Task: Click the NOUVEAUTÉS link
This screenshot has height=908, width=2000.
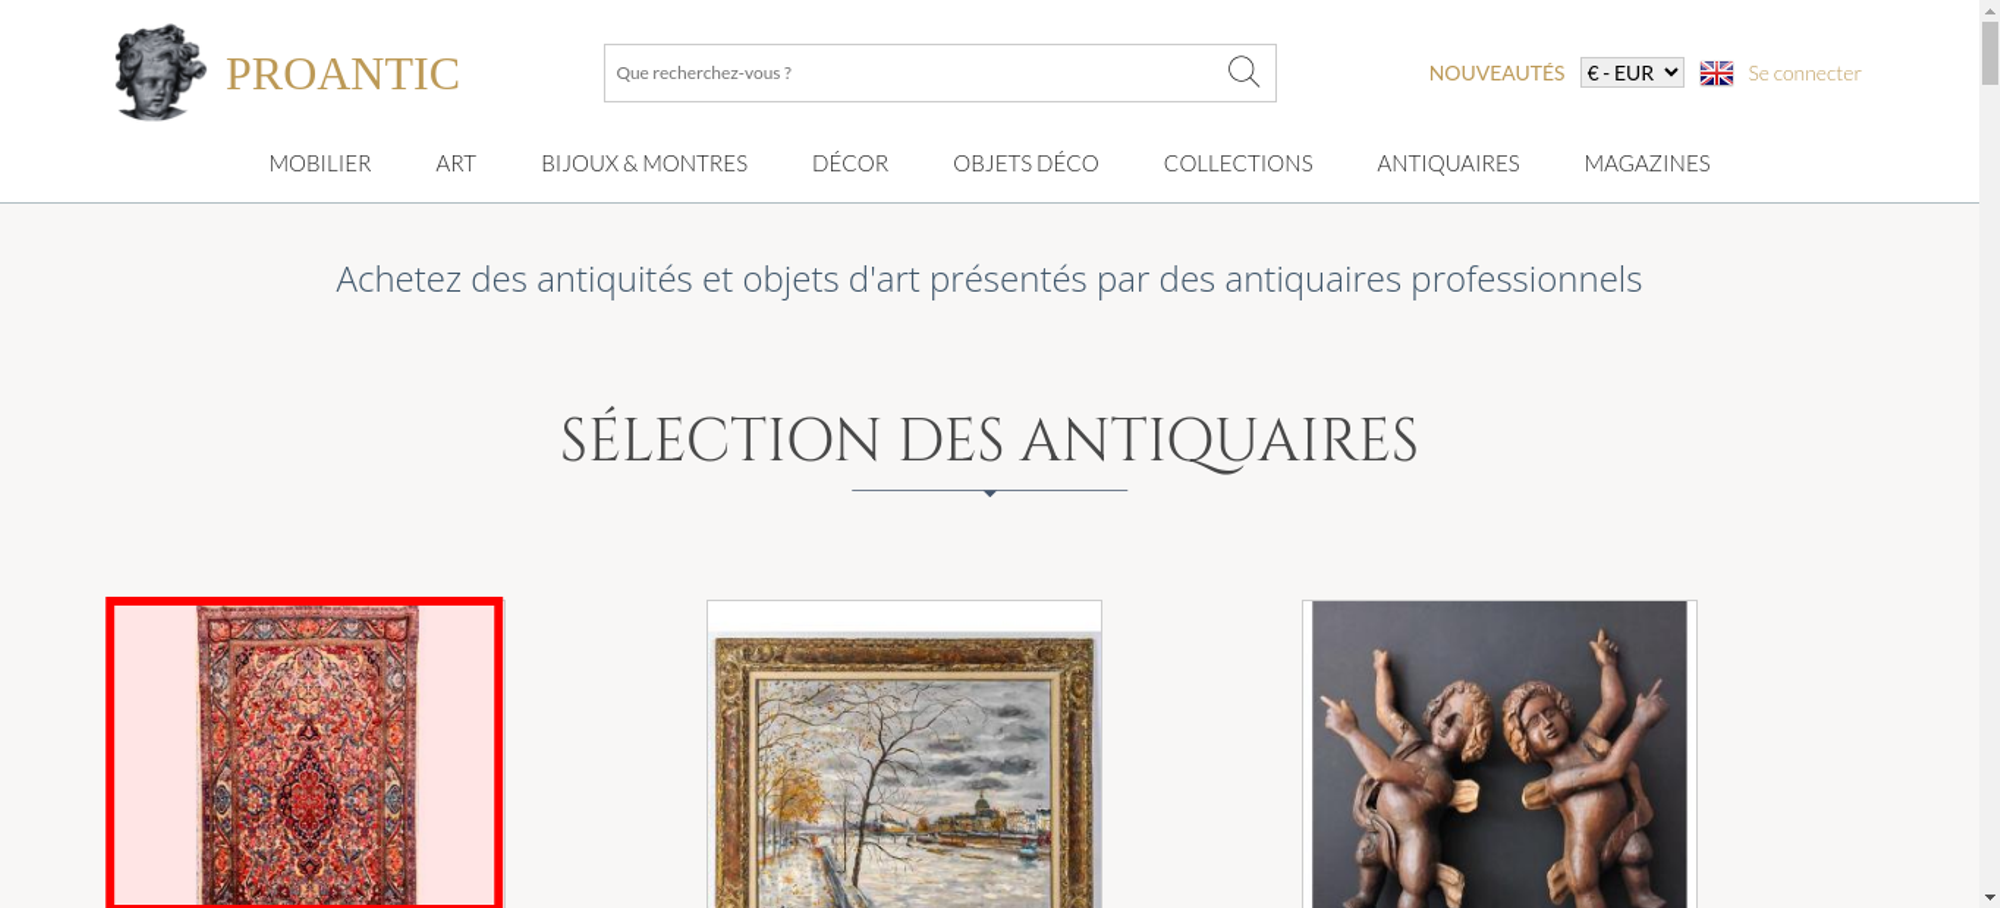Action: tap(1496, 73)
